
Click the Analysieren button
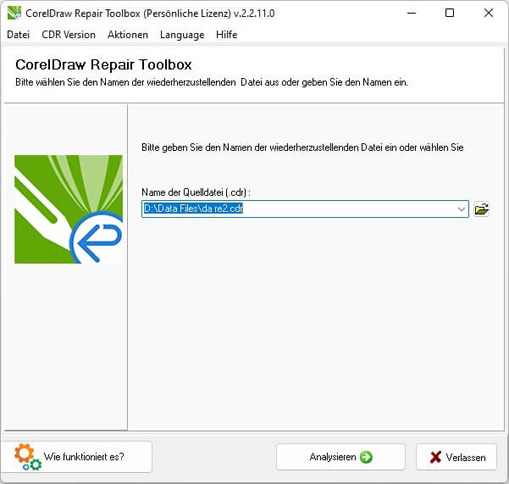341,457
